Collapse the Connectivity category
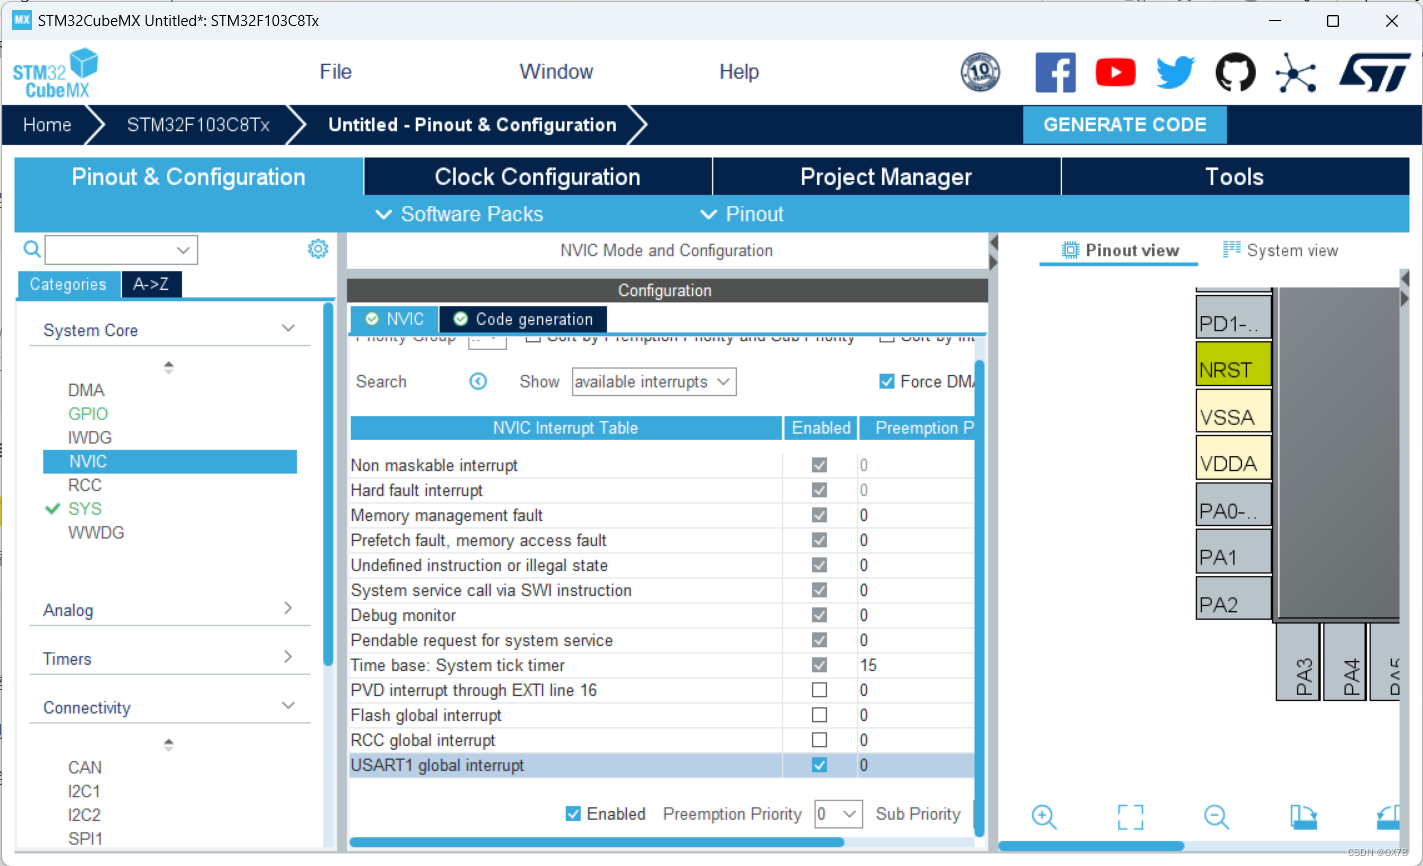Screen dimensions: 1423x866 tap(288, 706)
